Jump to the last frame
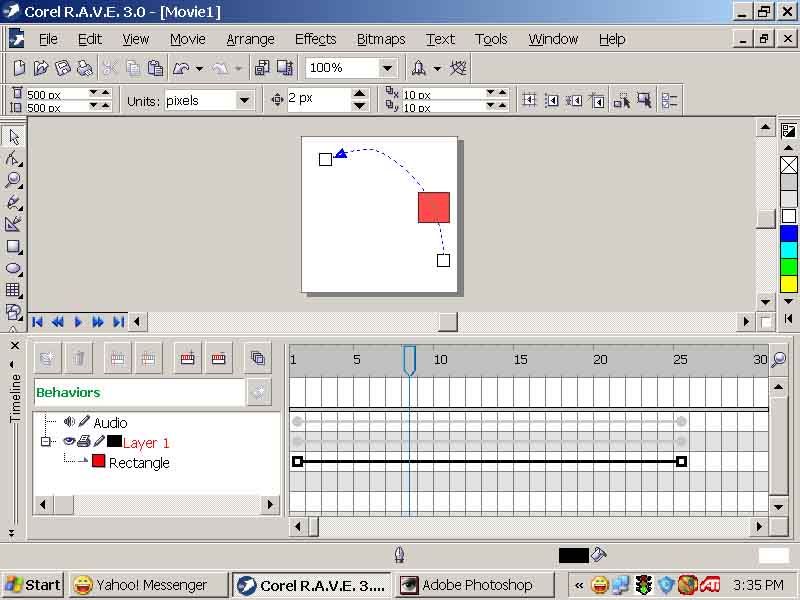 118,322
